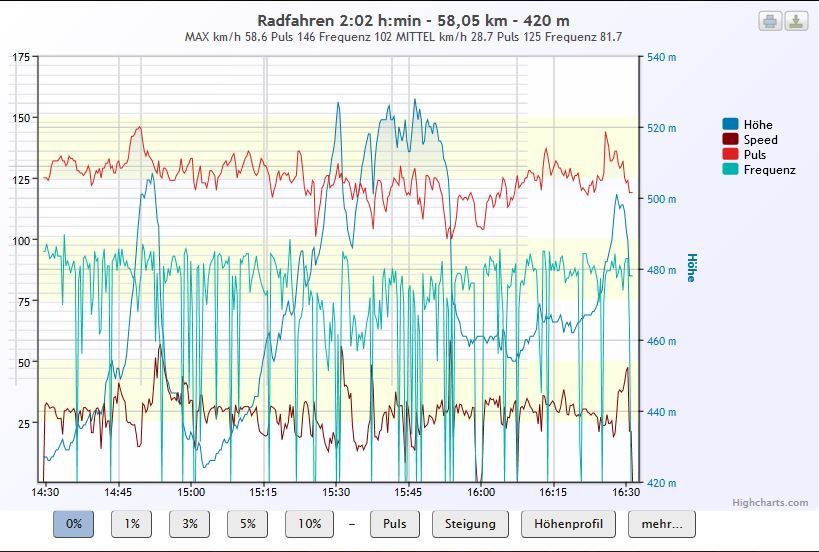Select the 1% button
This screenshot has width=819, height=552.
click(x=132, y=524)
